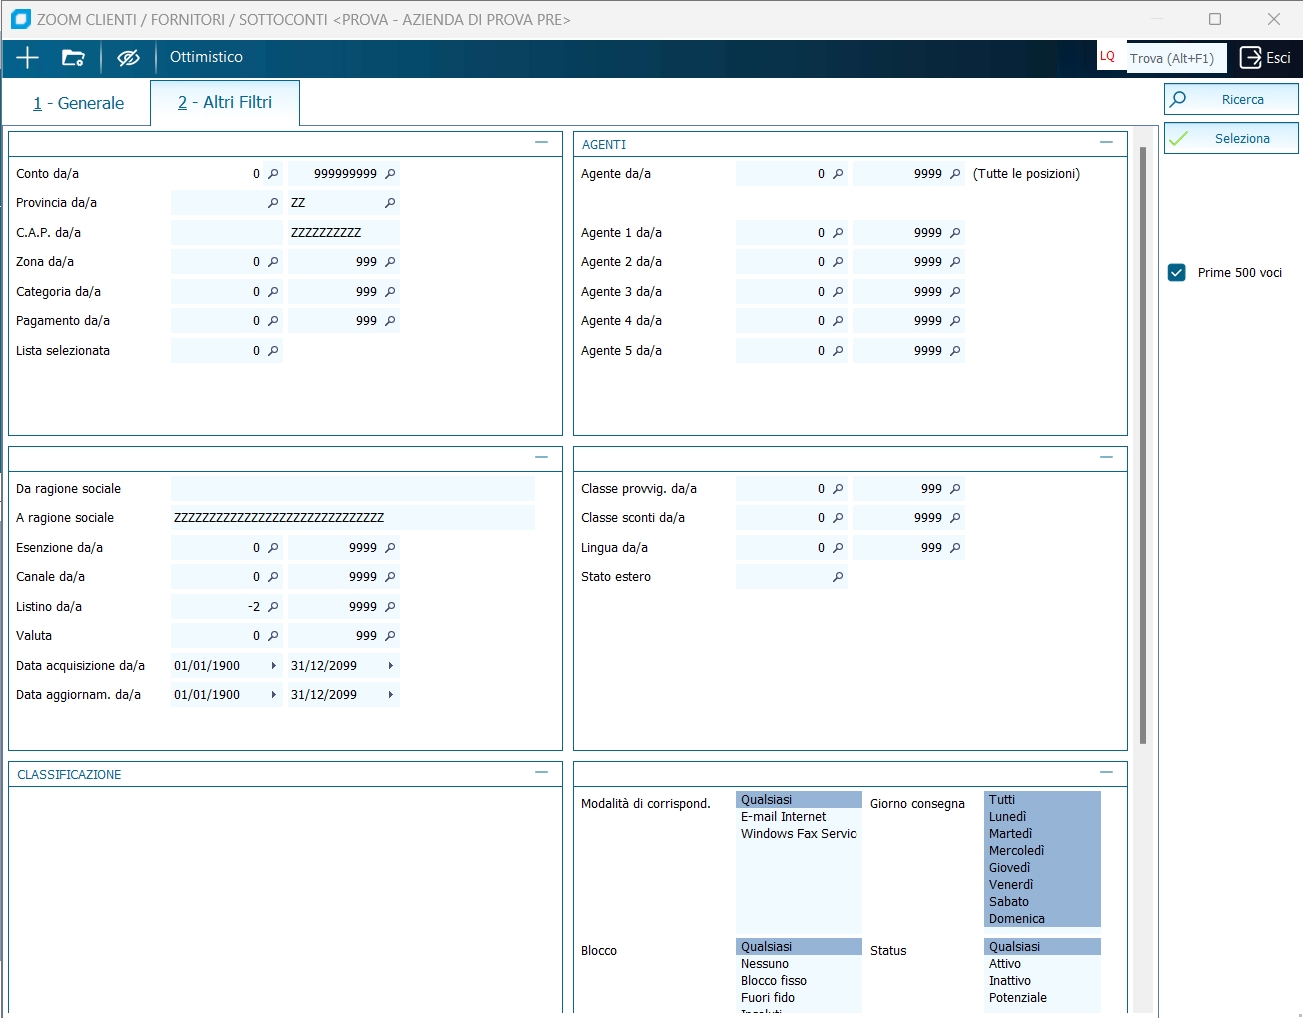Open lookup for Conto da field
The height and width of the screenshot is (1018, 1303).
coord(273,174)
